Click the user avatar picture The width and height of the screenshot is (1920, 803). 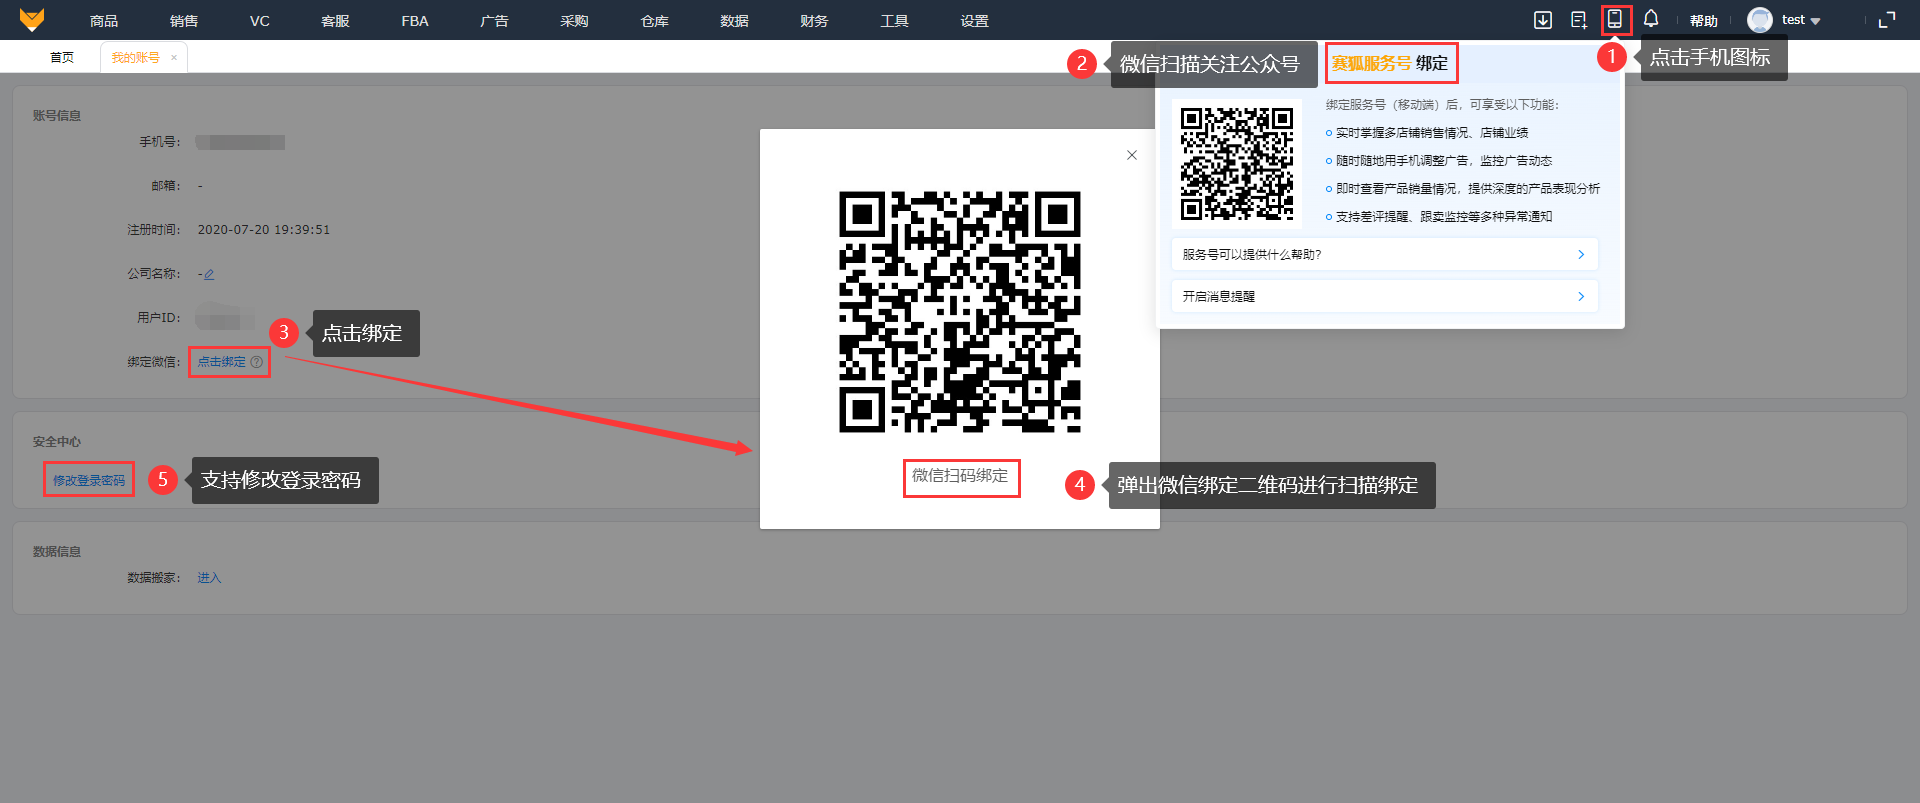coord(1760,20)
